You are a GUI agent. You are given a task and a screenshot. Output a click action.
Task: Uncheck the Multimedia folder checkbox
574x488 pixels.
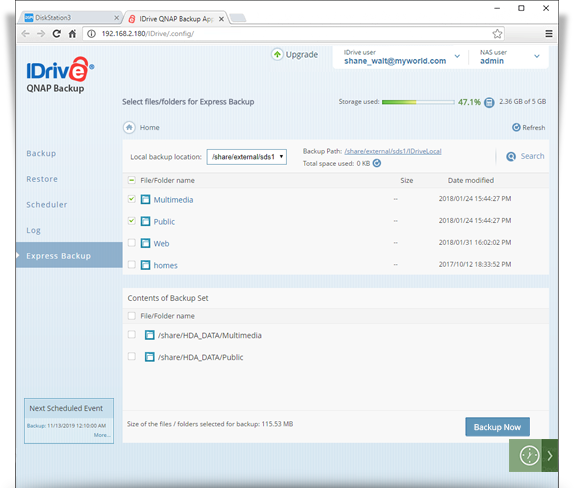132,199
